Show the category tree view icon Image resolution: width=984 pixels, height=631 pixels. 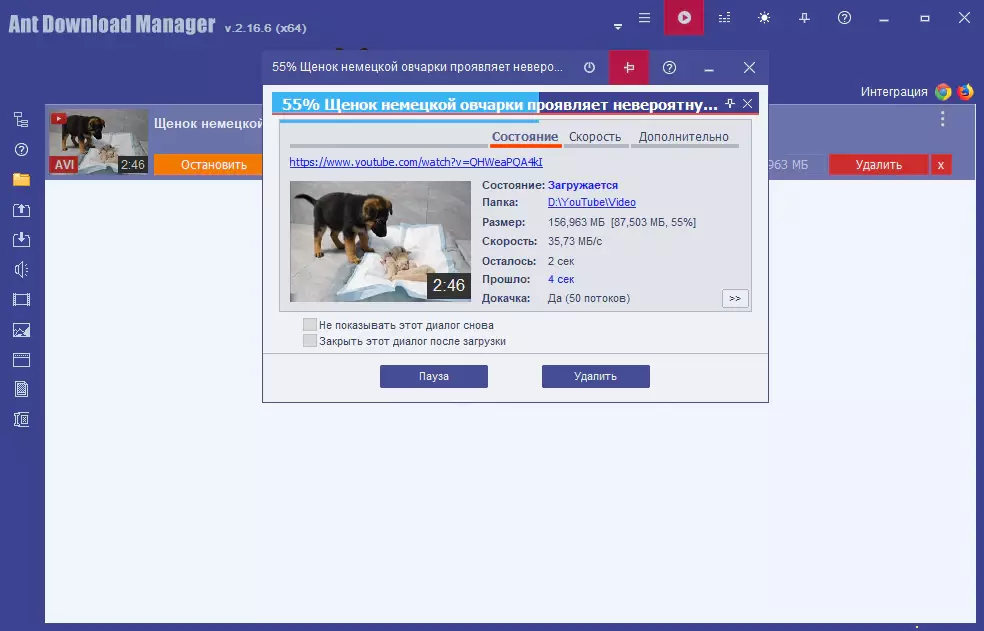(21, 120)
